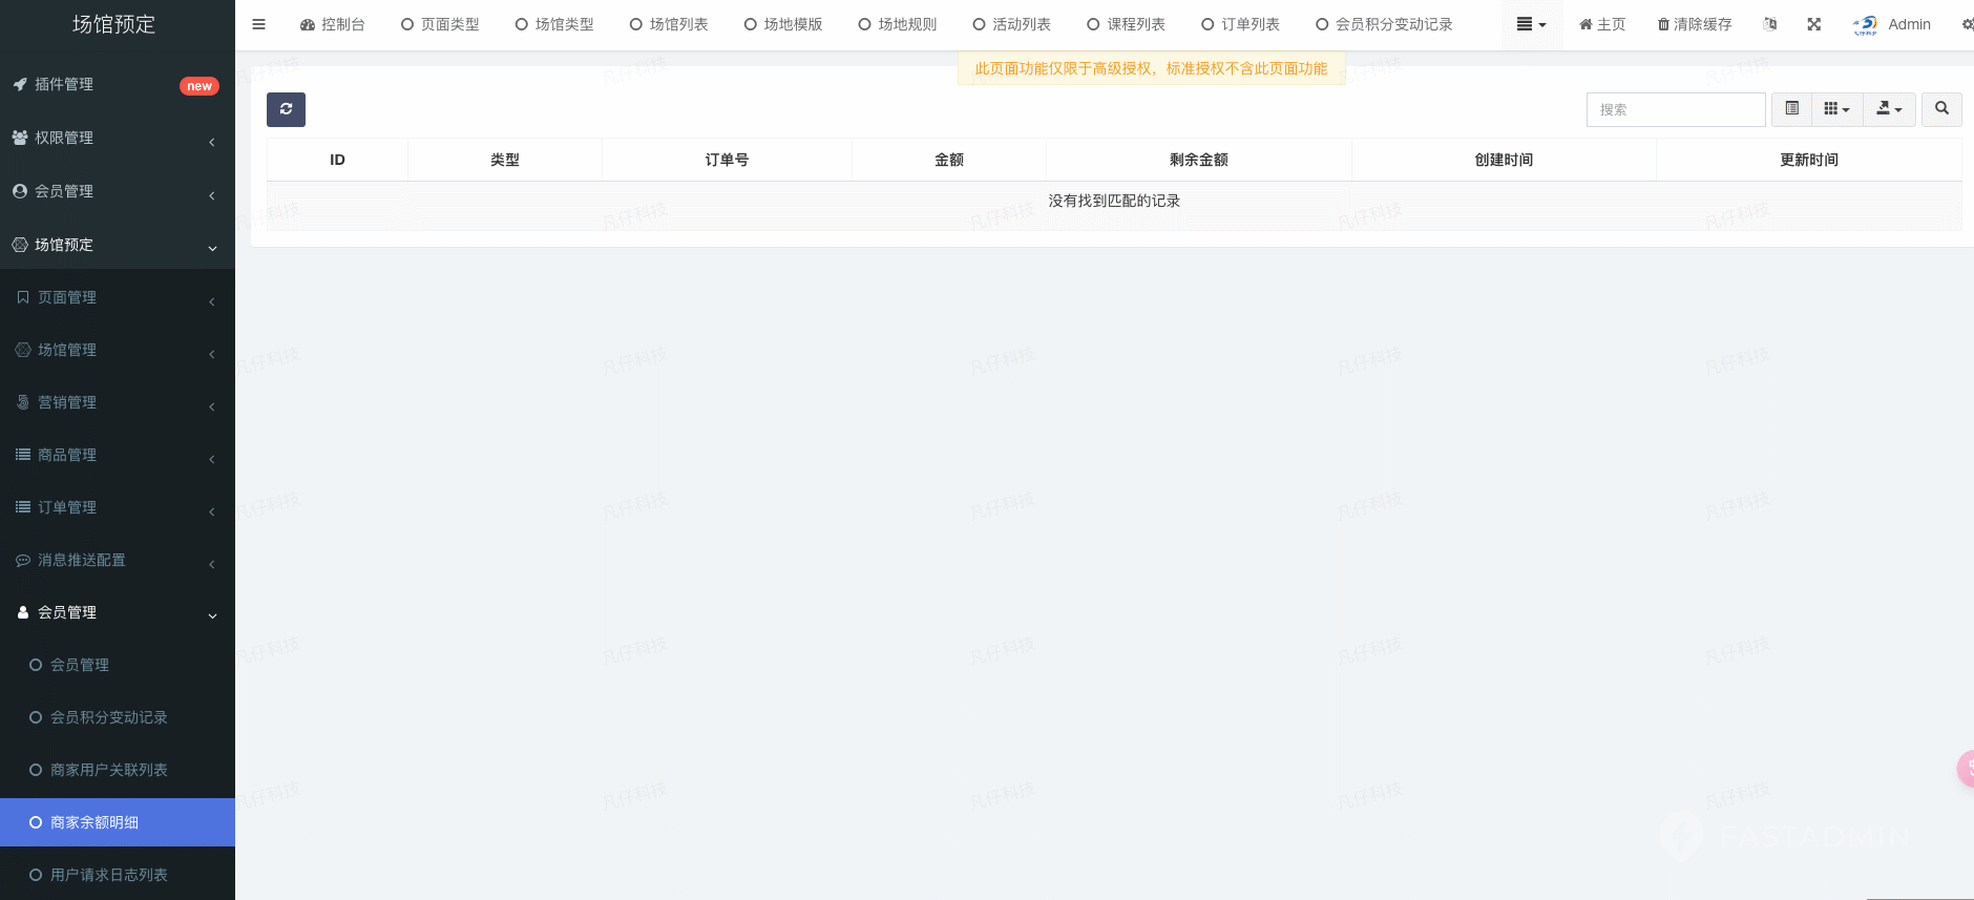Open the tab list dropdown menu
This screenshot has height=900, width=1974.
[x=1531, y=25]
